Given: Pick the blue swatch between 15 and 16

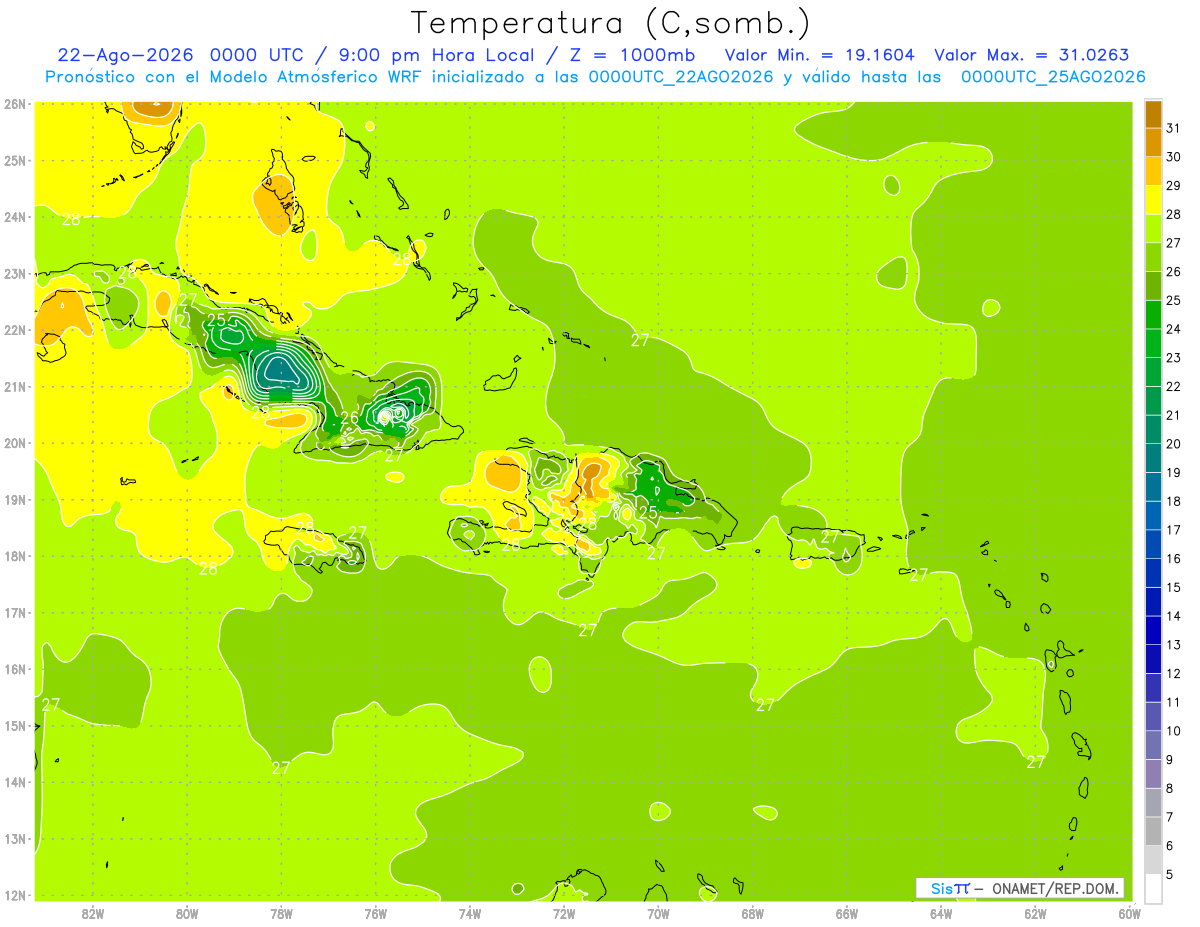Looking at the screenshot, I should (1153, 573).
